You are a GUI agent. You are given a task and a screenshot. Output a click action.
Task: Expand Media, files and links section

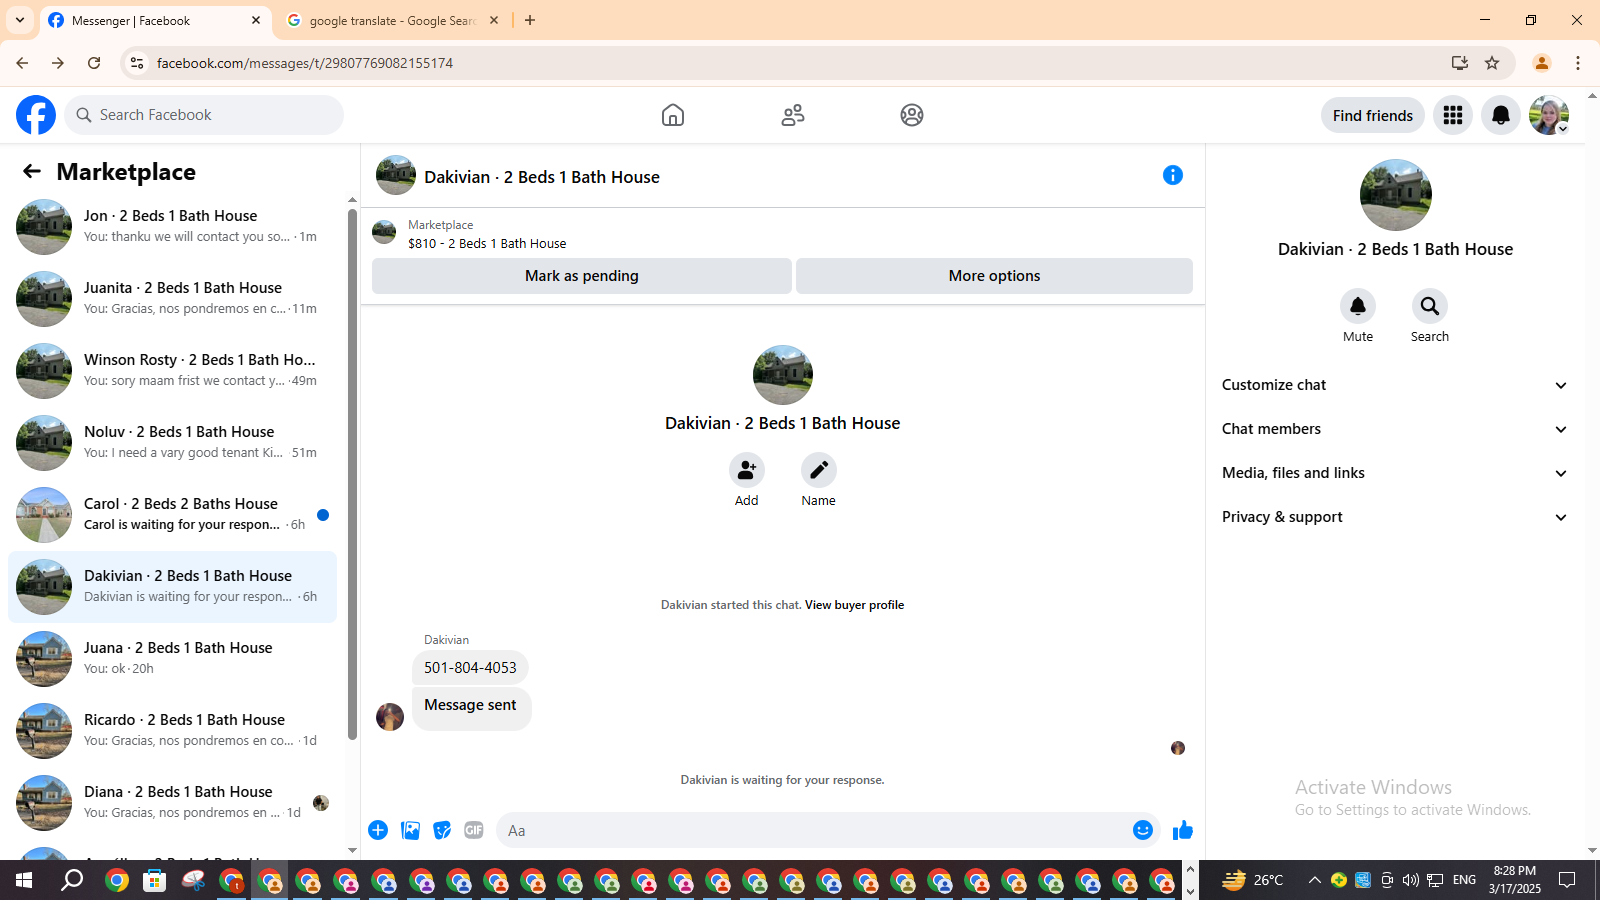click(1395, 473)
